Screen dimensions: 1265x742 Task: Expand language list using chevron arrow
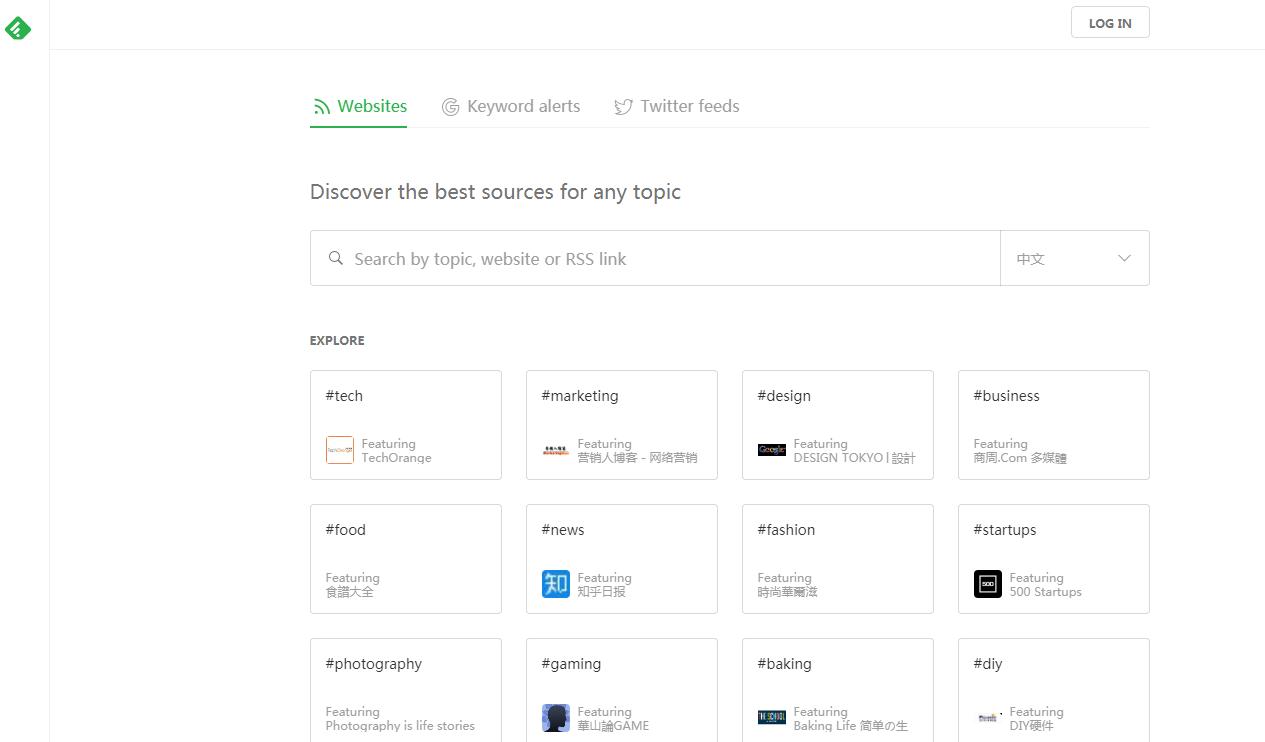1124,258
